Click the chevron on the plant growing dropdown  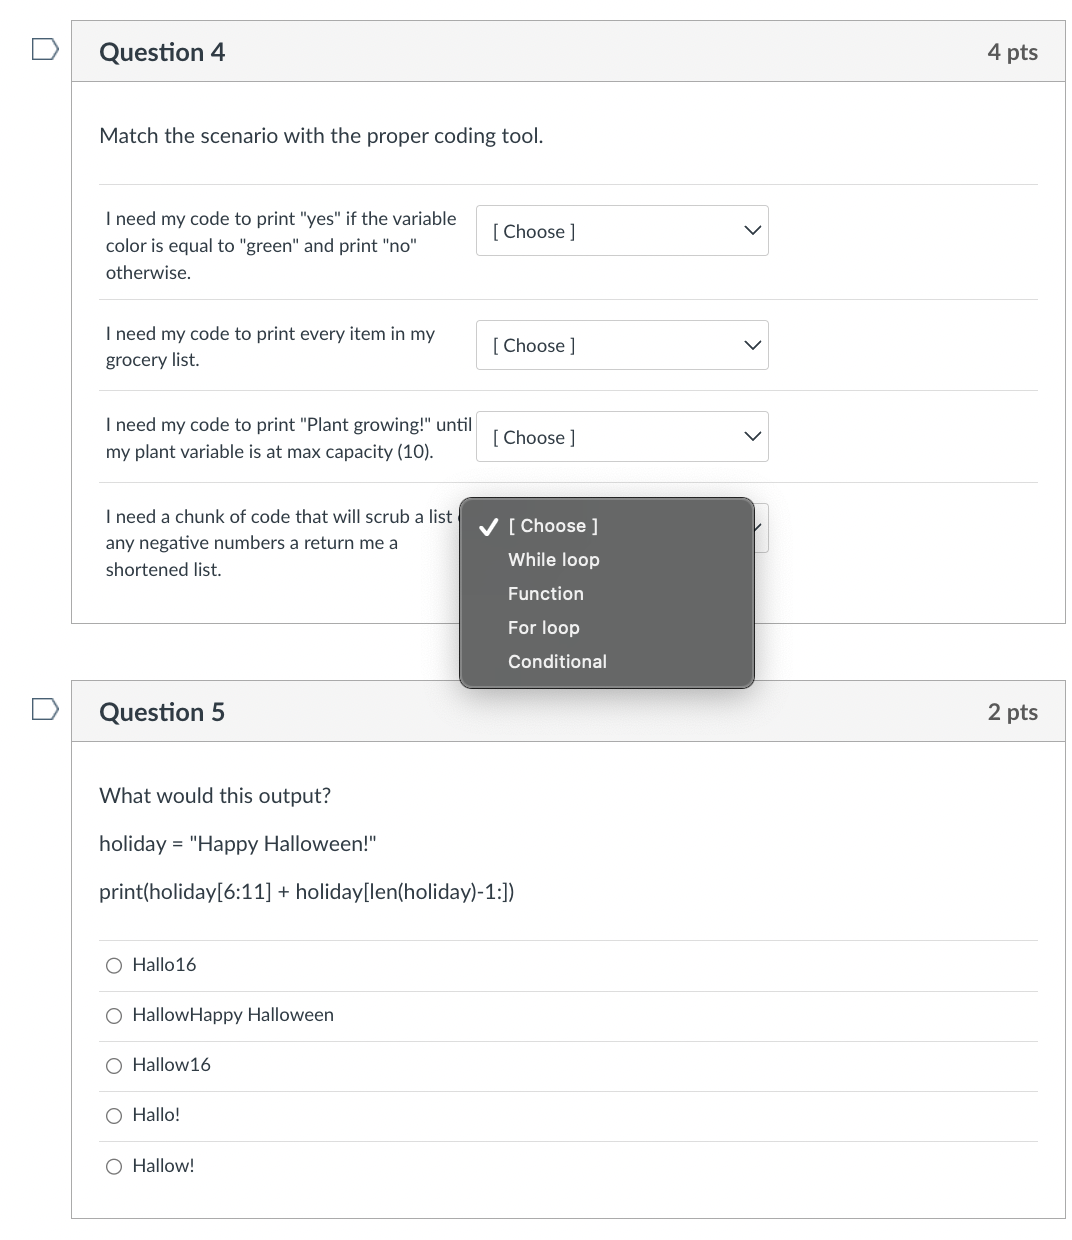751,436
